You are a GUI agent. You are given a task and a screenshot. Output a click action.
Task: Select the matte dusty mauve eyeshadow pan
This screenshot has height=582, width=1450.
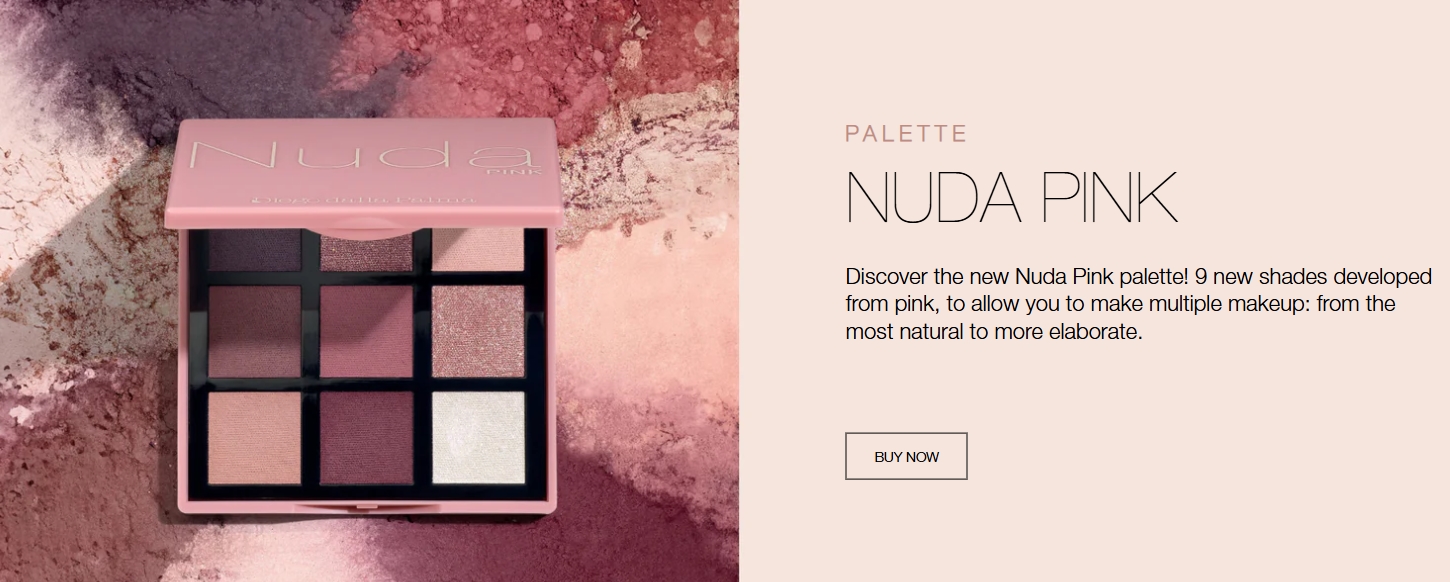pyautogui.click(x=254, y=331)
